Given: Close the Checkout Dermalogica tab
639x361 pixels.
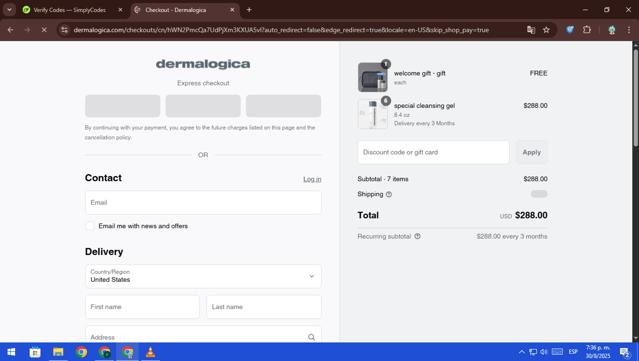Looking at the screenshot, I should point(232,10).
